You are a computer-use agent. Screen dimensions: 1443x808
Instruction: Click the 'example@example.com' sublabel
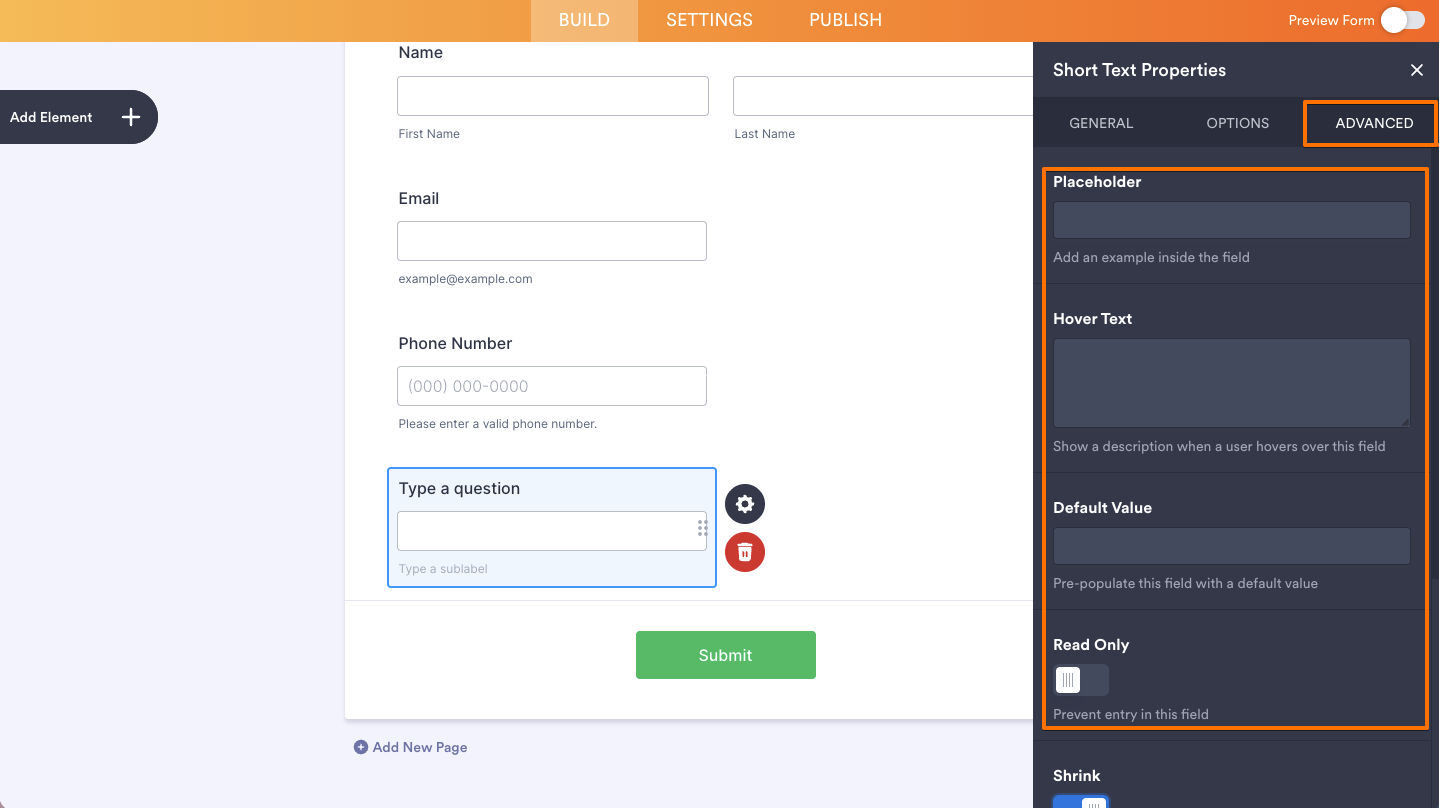[465, 279]
